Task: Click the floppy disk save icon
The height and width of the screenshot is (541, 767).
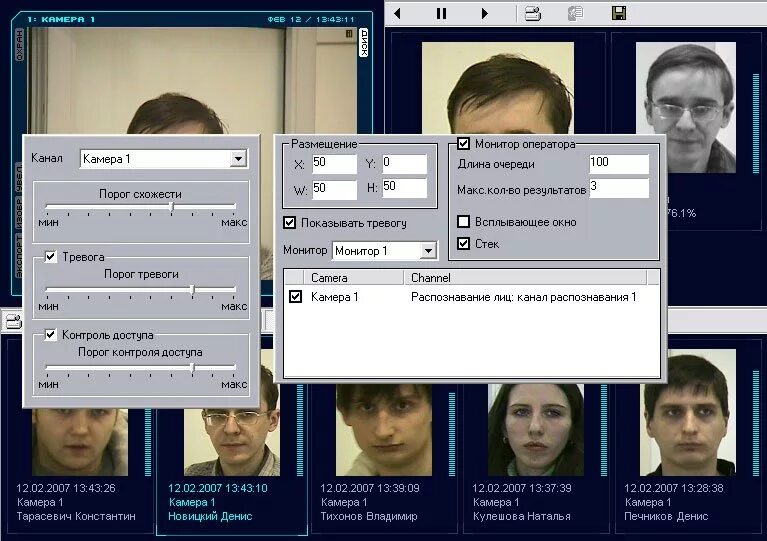Action: 619,13
